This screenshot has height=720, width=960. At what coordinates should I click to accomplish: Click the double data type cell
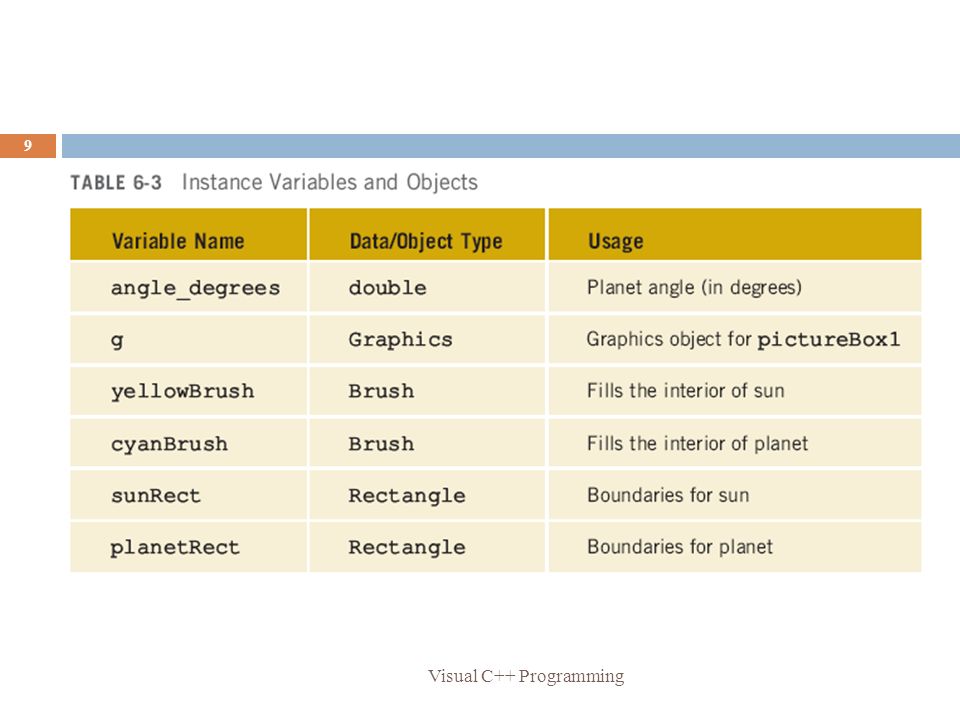[x=427, y=287]
